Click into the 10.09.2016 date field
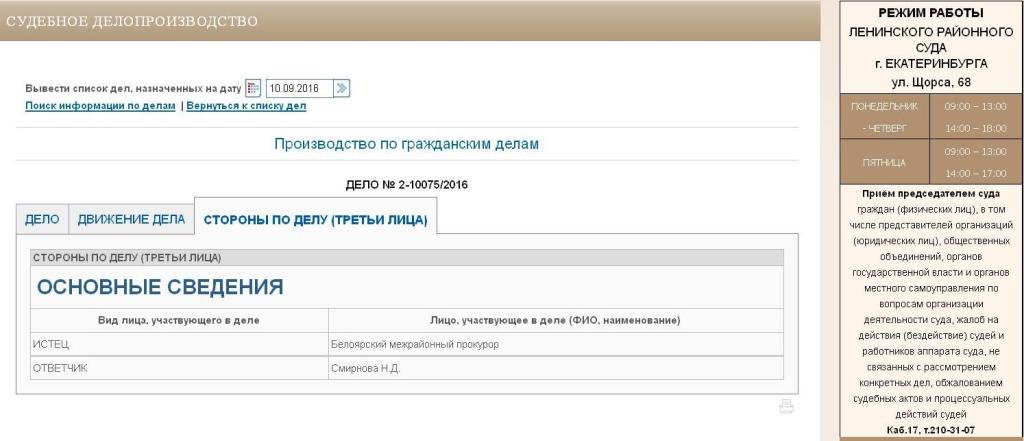This screenshot has height=441, width=1024. point(297,88)
